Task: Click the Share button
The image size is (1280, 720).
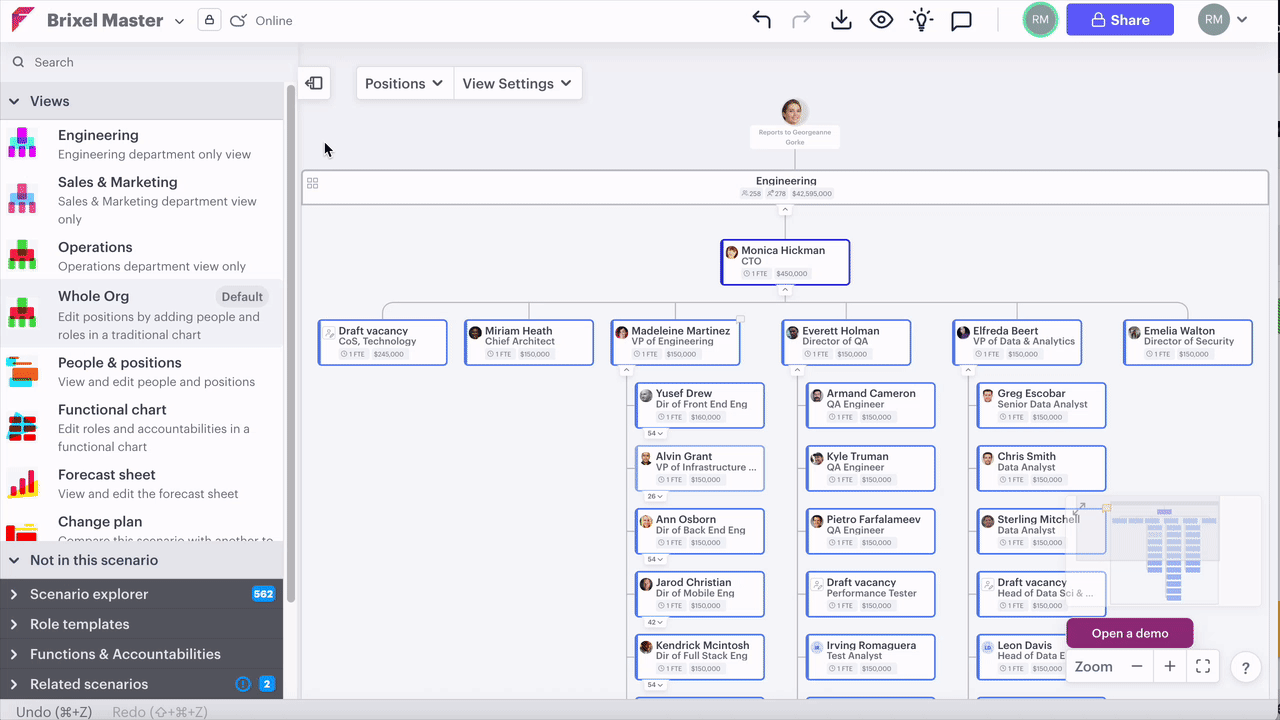Action: point(1119,19)
